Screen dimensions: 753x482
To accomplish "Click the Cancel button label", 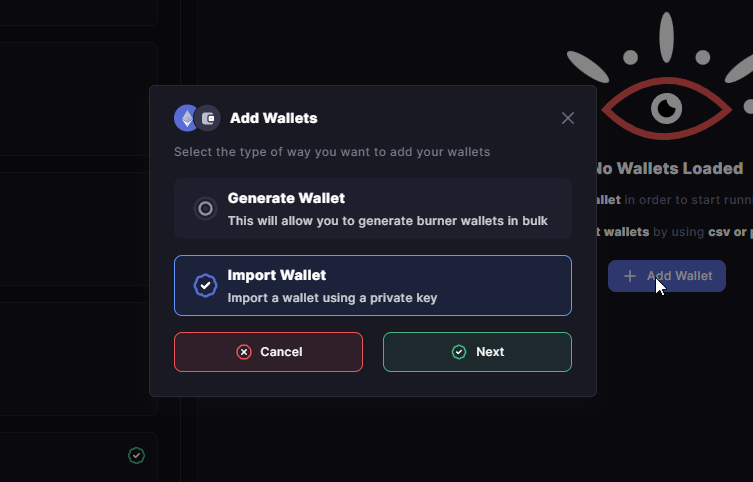I will click(x=281, y=352).
